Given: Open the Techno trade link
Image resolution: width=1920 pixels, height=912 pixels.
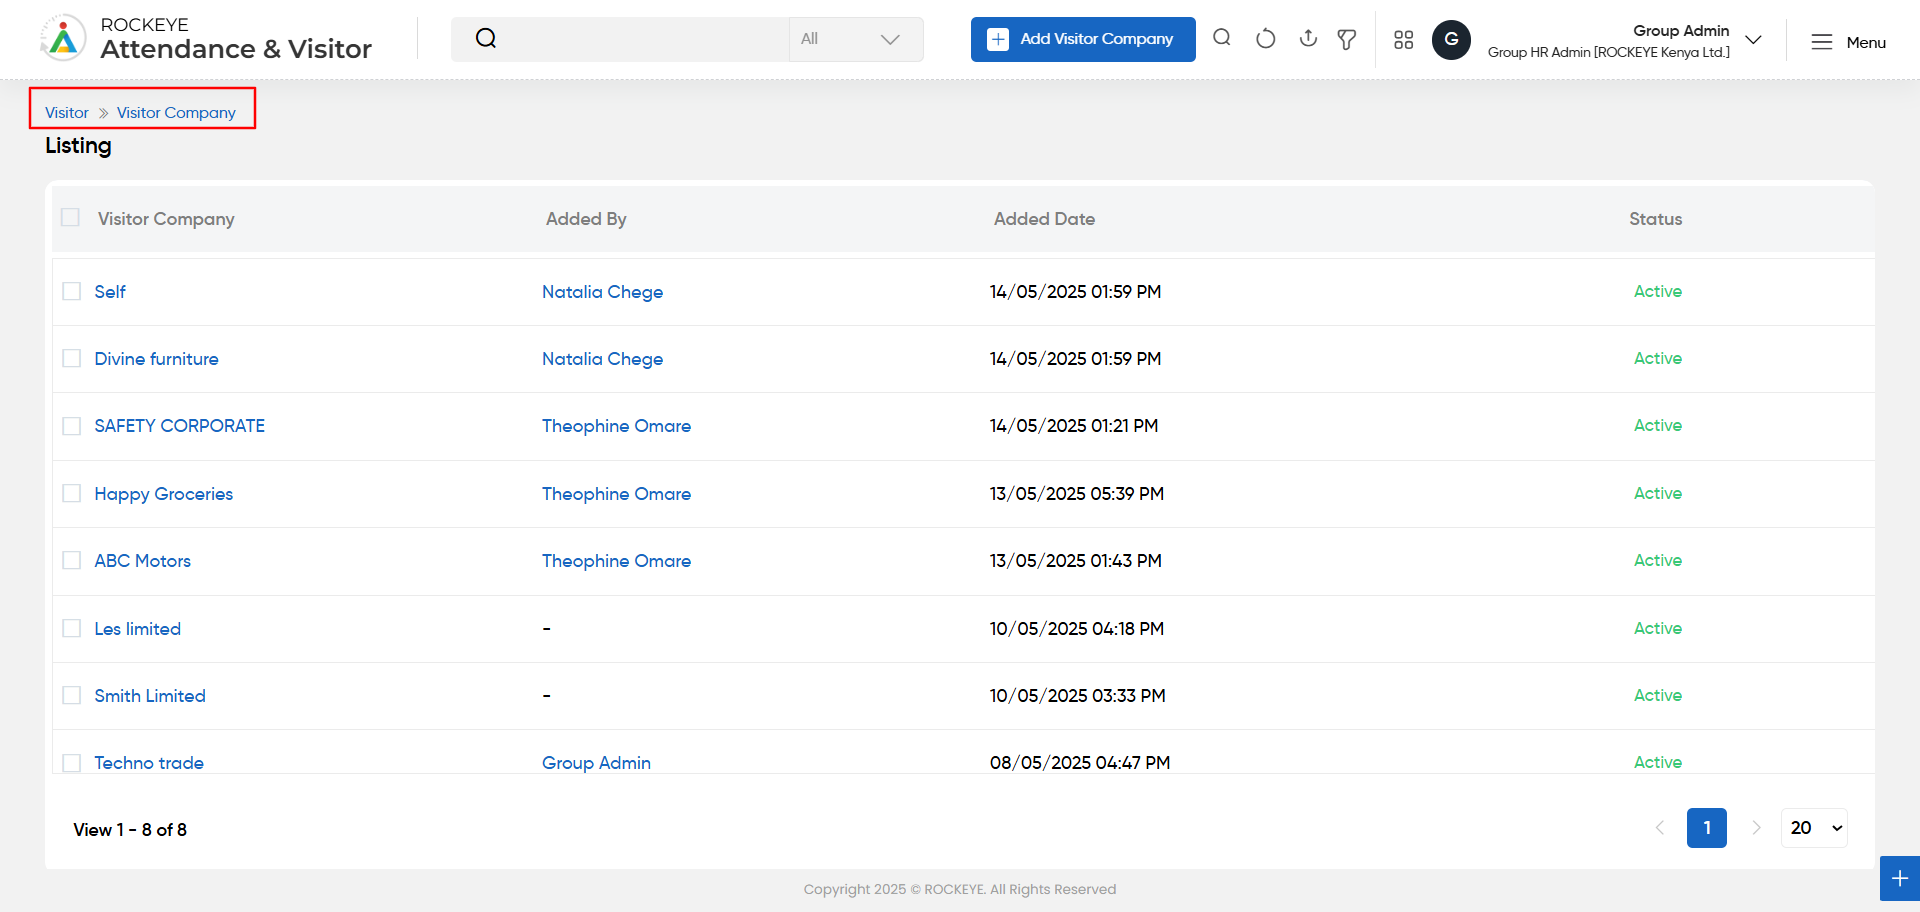Looking at the screenshot, I should (x=149, y=763).
